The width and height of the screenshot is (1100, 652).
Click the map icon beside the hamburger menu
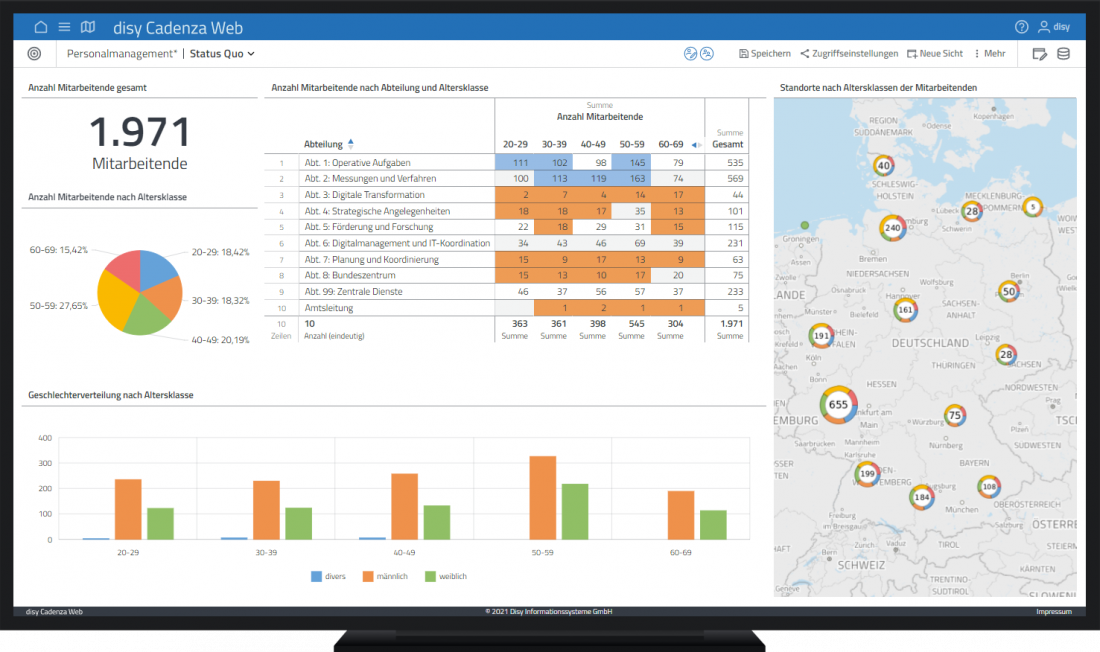[x=88, y=27]
